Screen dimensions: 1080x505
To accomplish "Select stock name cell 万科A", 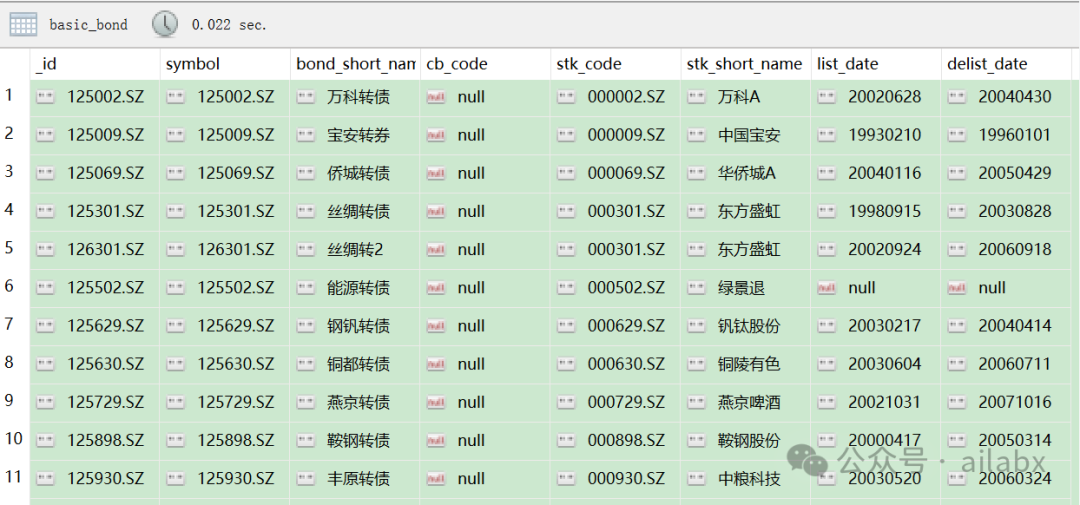I will coord(745,97).
